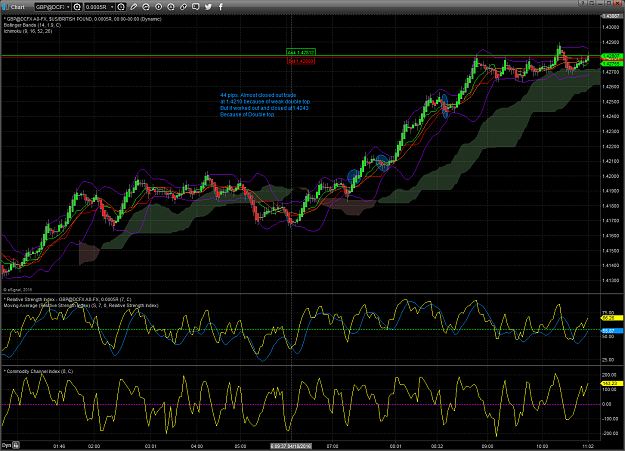Screen dimensions: 625x451
Task: Click the blue RSI moving average value marker
Action: click(x=611, y=331)
